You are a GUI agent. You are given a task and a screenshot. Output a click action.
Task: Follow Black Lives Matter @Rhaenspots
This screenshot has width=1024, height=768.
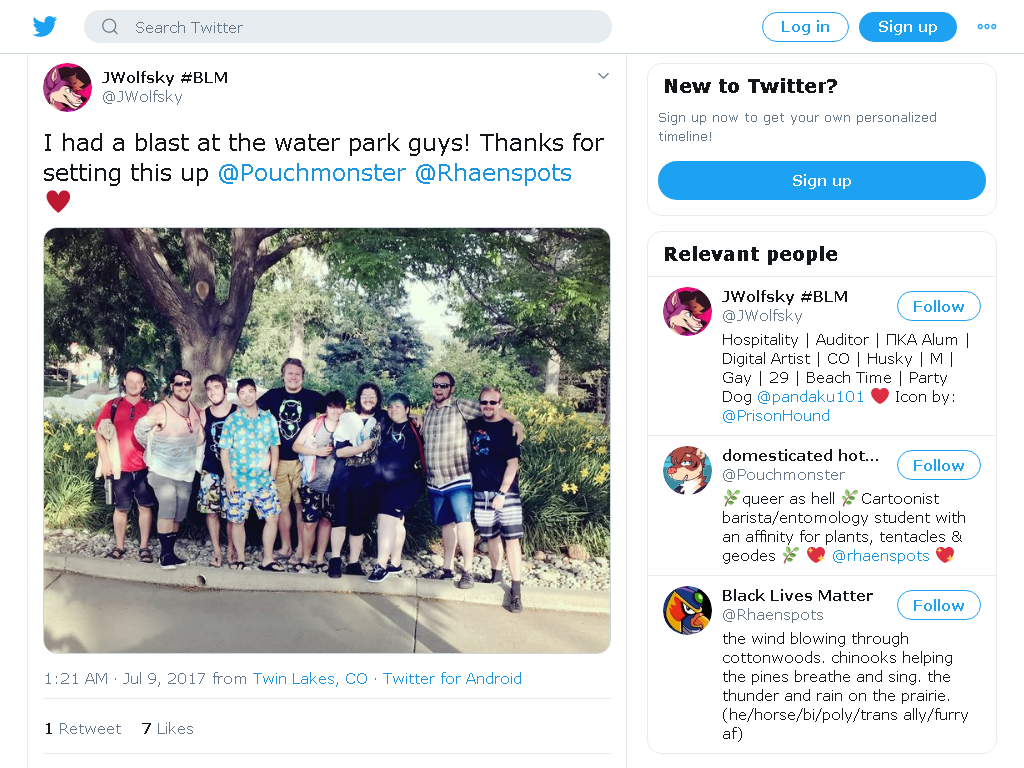click(x=938, y=605)
